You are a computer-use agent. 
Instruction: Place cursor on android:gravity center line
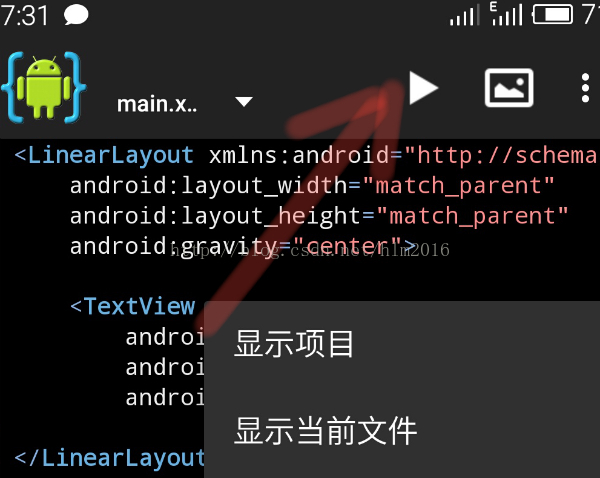pyautogui.click(x=243, y=246)
